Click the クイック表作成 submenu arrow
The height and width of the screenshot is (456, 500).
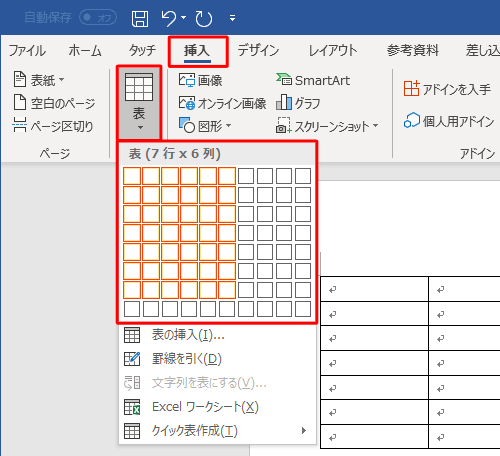[304, 430]
